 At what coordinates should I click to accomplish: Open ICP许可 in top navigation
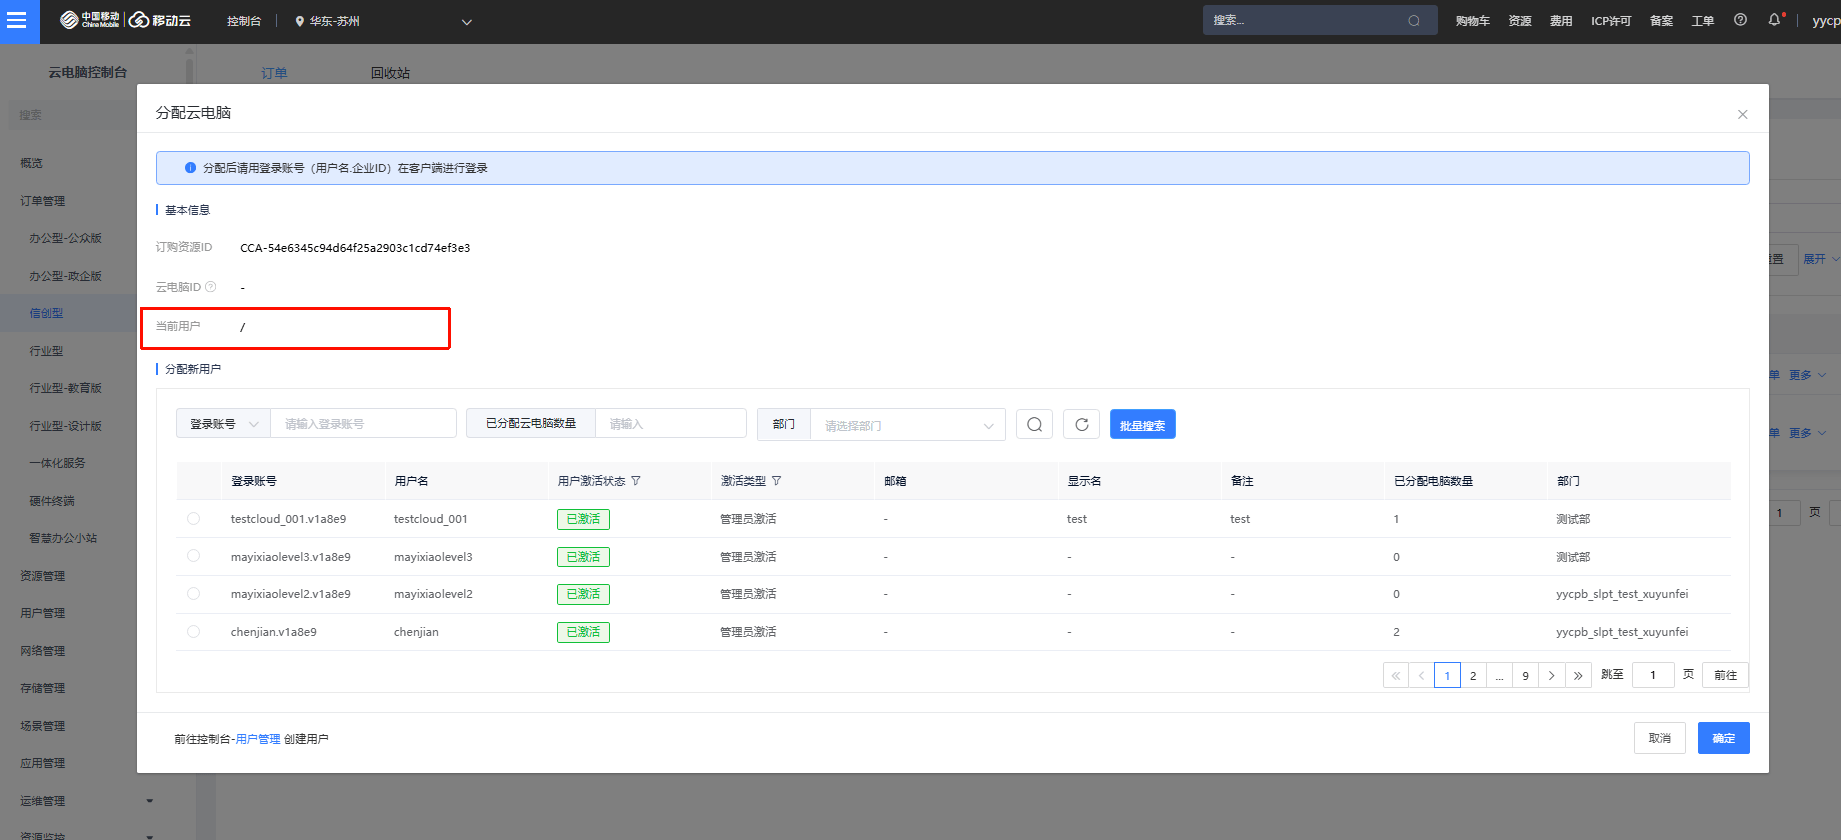coord(1611,21)
